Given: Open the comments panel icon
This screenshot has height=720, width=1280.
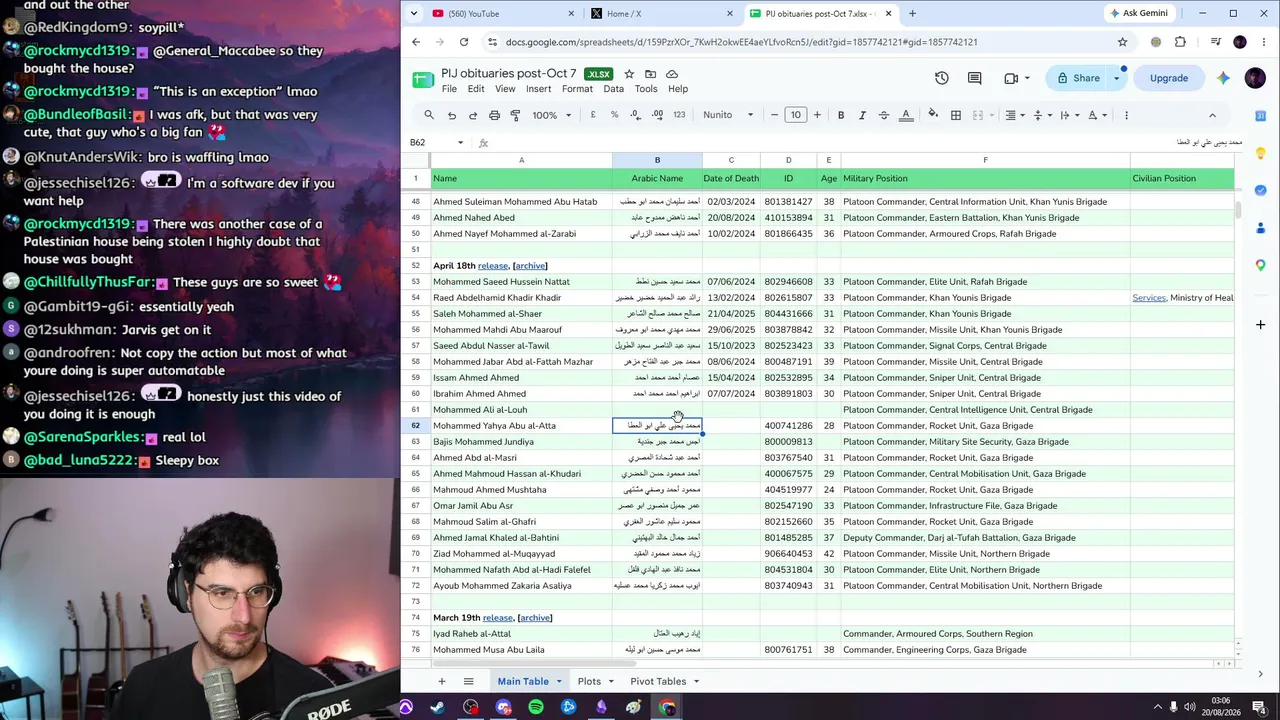Looking at the screenshot, I should tap(975, 78).
